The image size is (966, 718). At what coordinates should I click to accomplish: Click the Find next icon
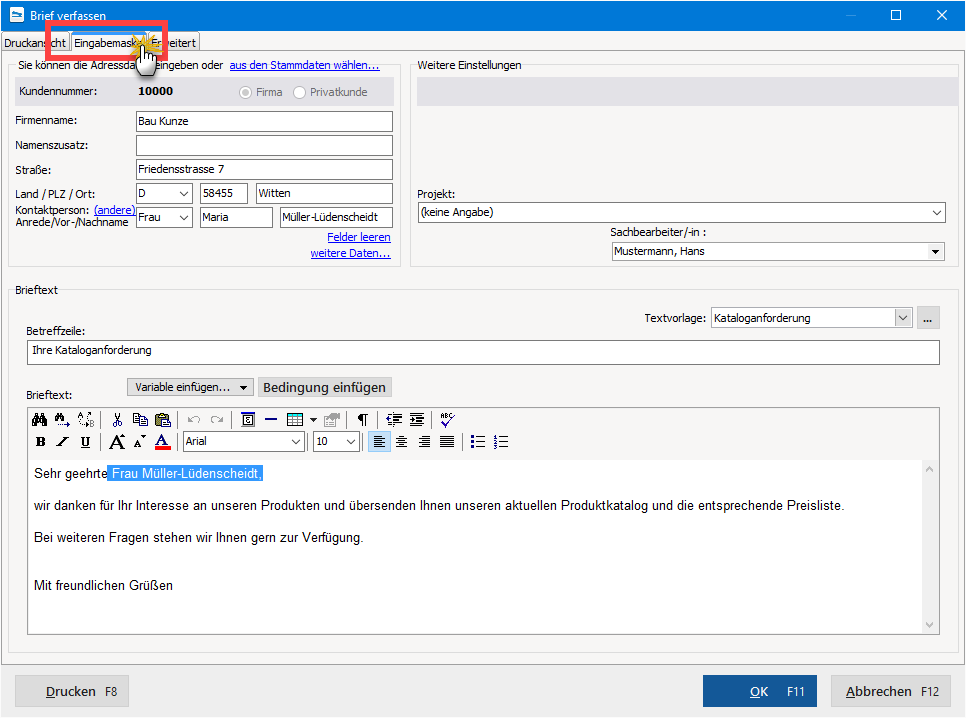point(62,420)
